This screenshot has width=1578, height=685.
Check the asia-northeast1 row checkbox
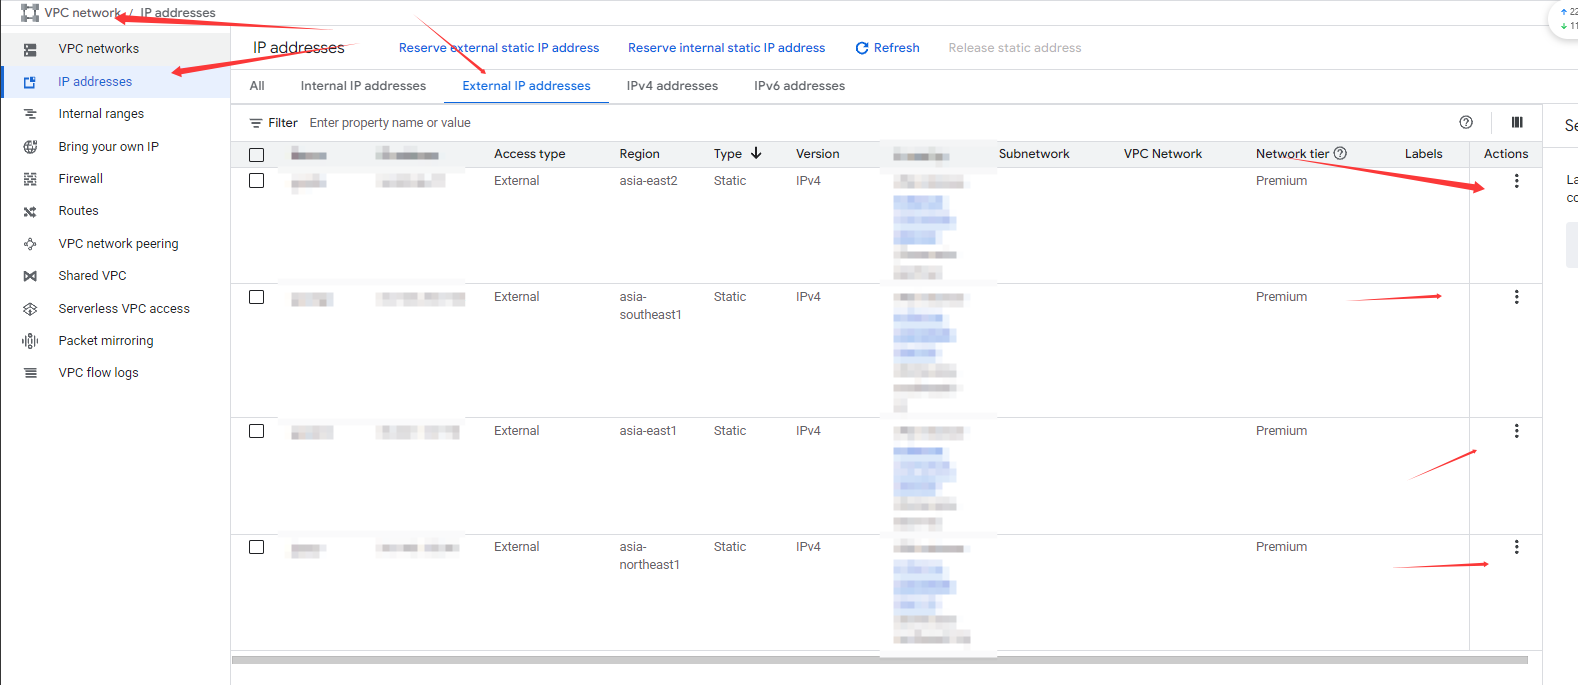[257, 547]
